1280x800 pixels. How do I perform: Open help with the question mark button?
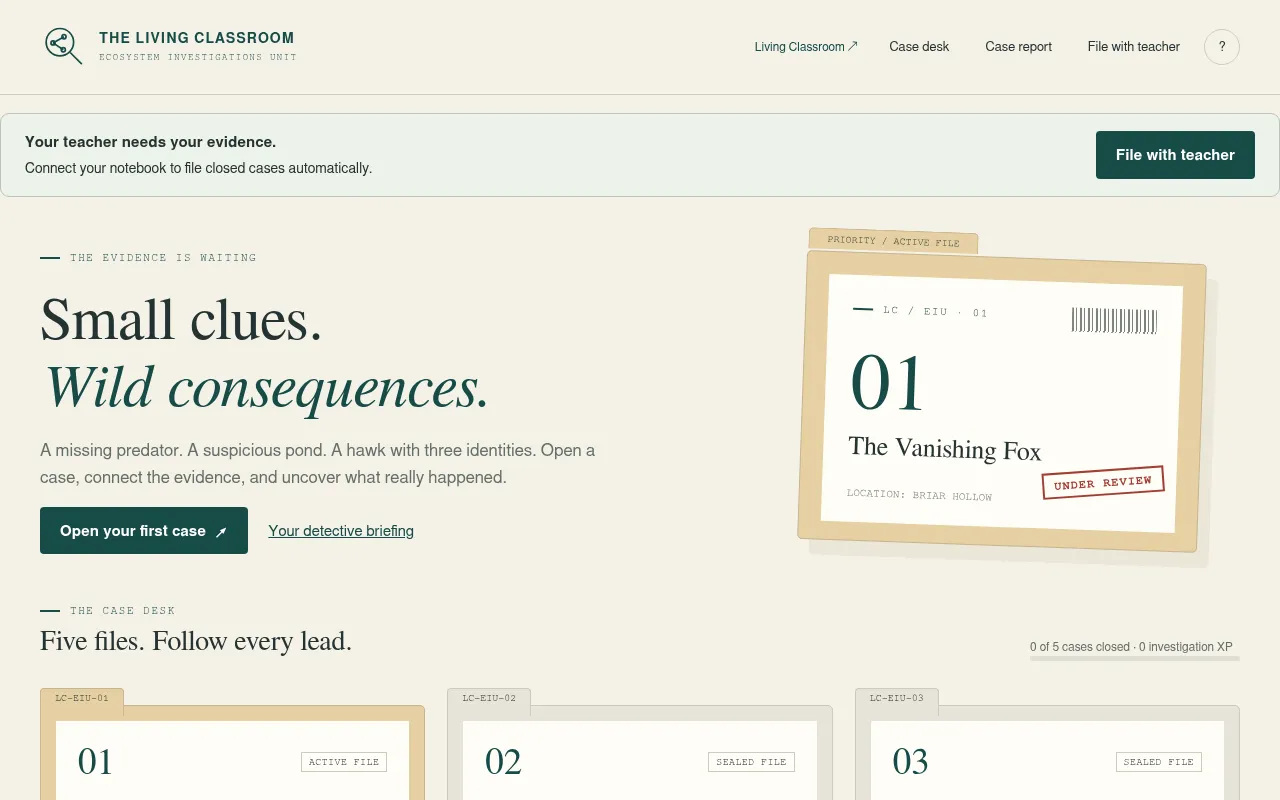point(1222,47)
